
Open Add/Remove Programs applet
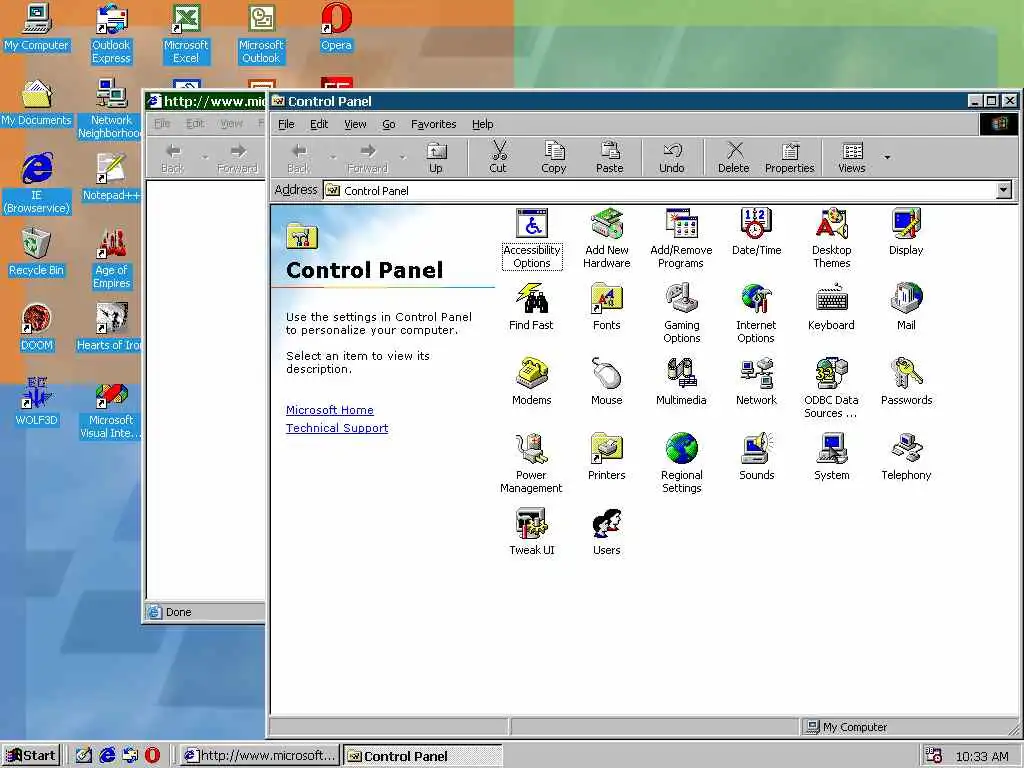click(x=681, y=239)
